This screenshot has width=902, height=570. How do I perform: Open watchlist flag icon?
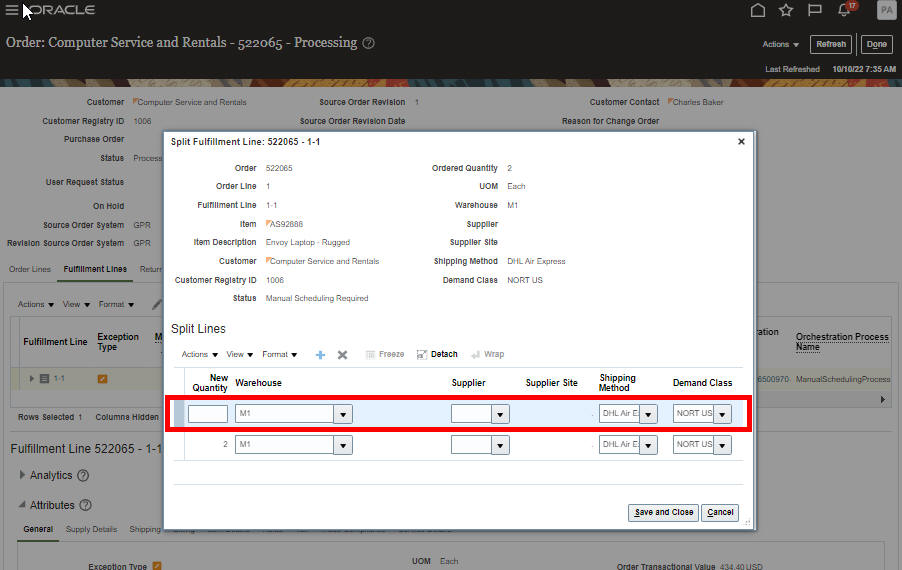point(815,10)
